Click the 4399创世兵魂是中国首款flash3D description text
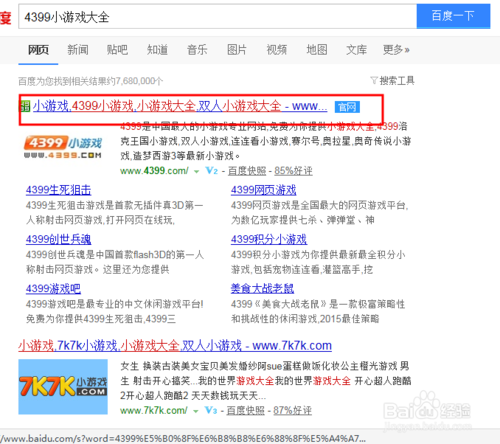Image resolution: width=500 pixels, height=444 pixels. (x=115, y=262)
